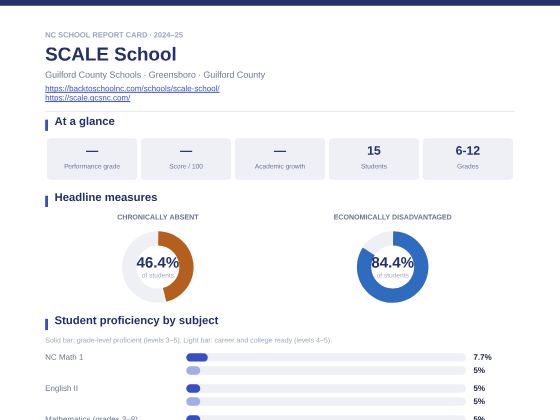
Task: Select the Performance grade card
Action: click(92, 159)
